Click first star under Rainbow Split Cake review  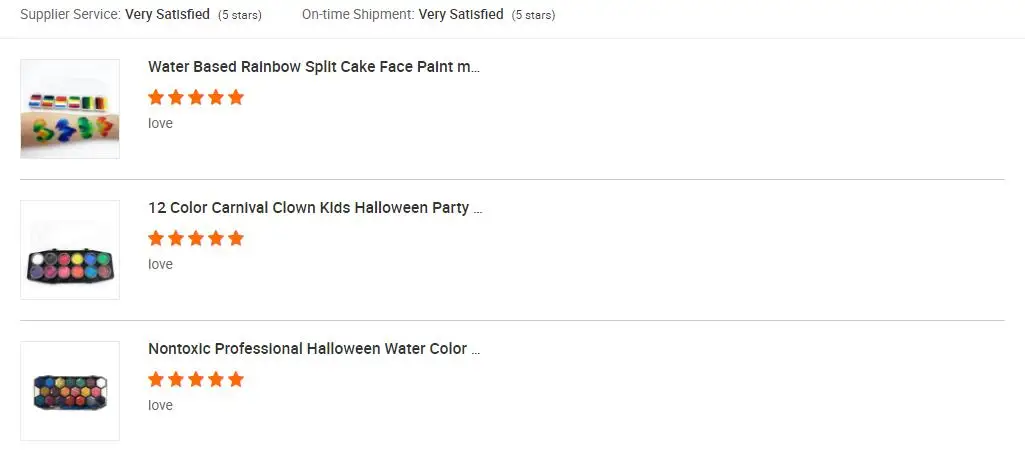point(156,97)
